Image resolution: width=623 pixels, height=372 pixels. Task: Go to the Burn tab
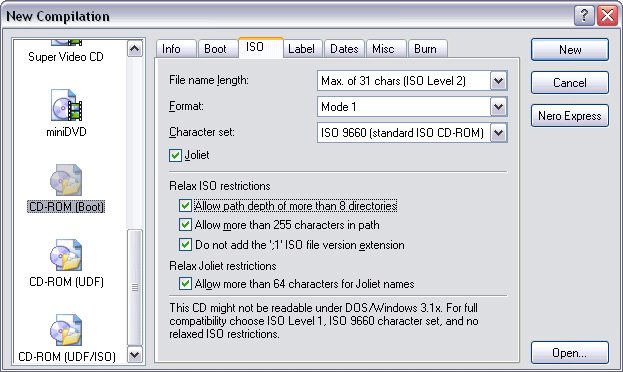428,49
